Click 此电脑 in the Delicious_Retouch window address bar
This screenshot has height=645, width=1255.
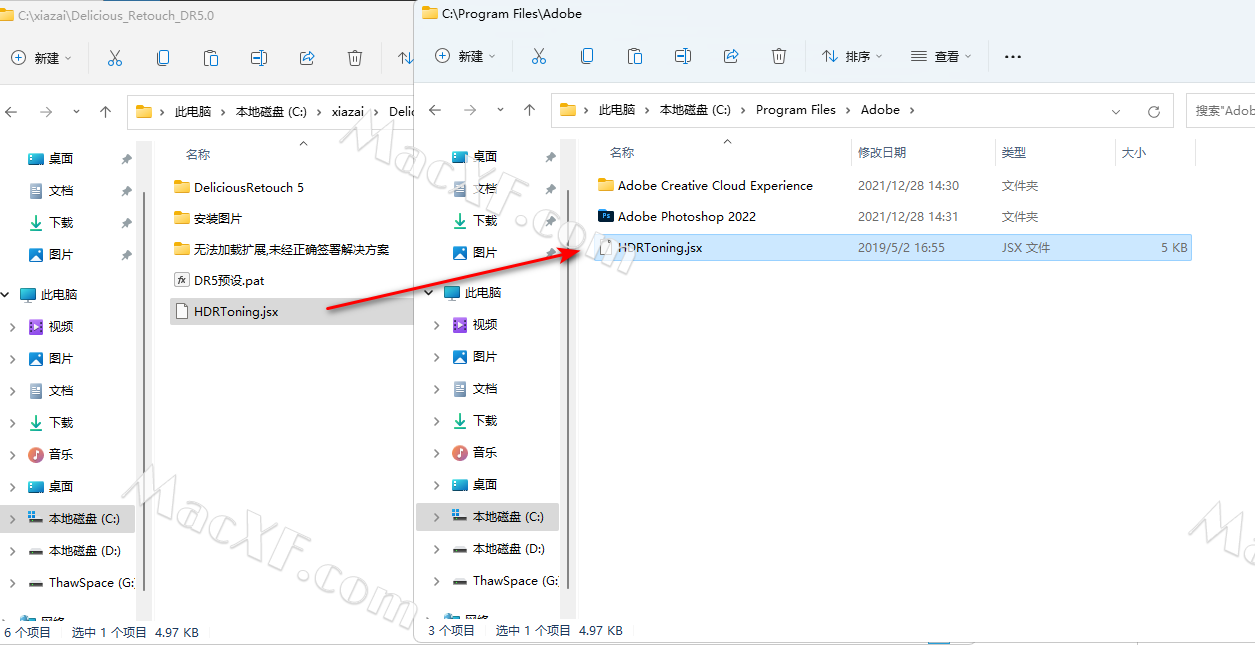tap(193, 112)
